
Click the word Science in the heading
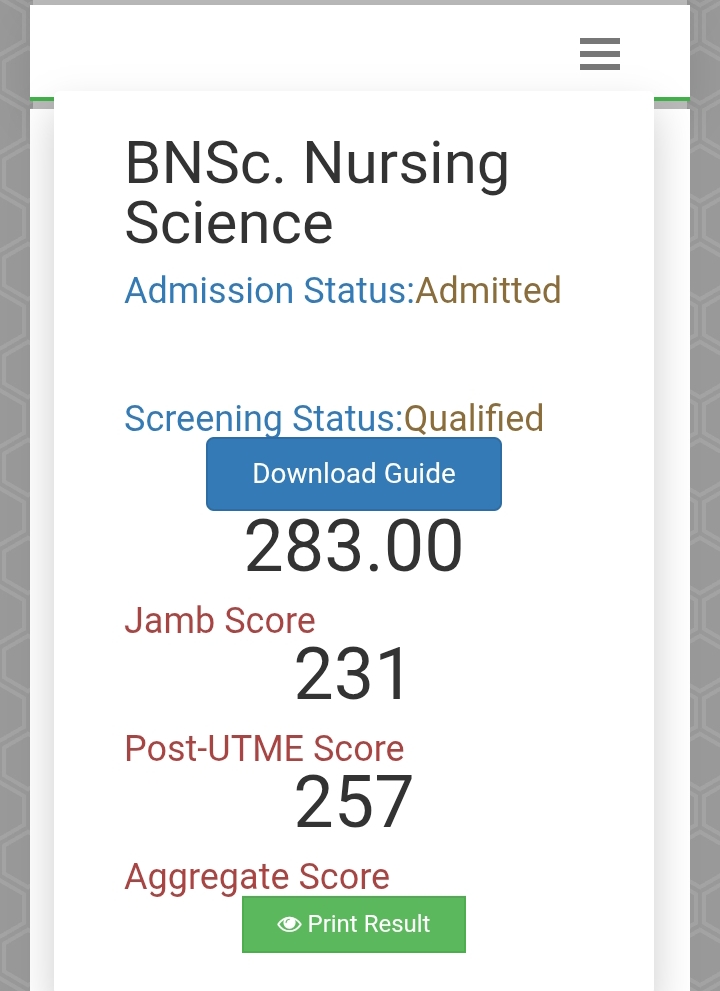tap(229, 222)
